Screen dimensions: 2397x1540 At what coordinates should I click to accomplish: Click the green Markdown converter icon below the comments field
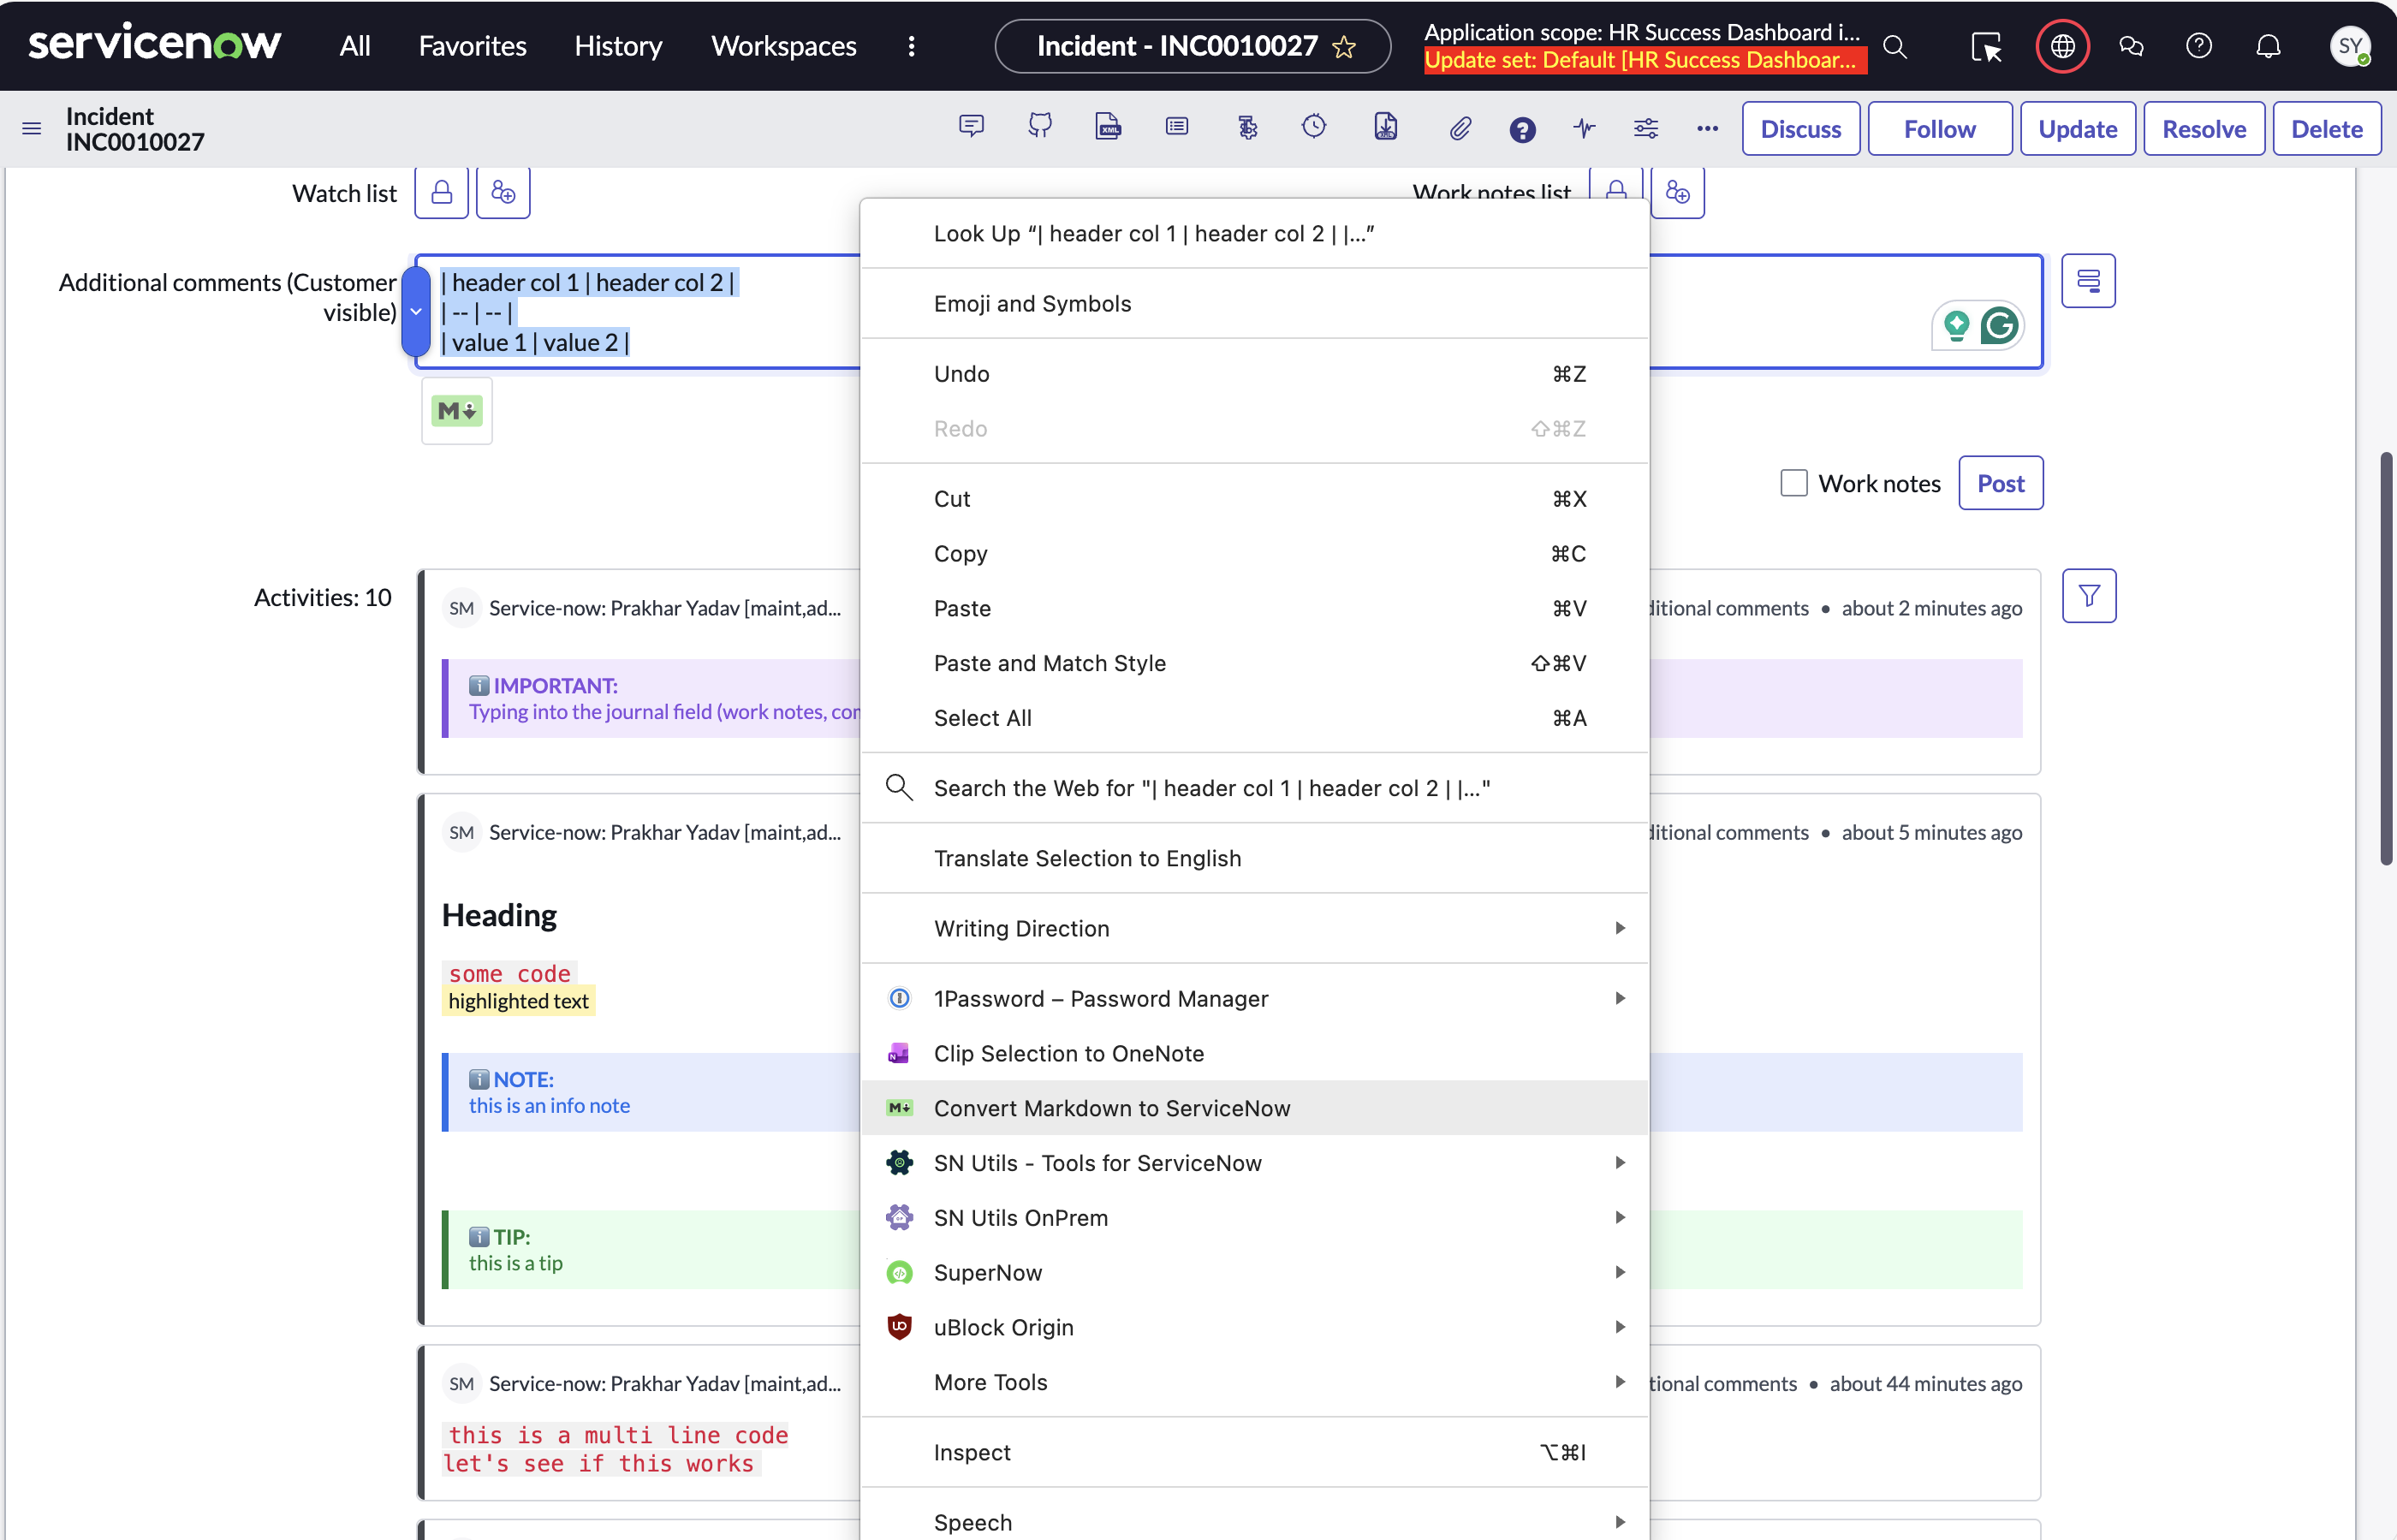click(x=456, y=410)
